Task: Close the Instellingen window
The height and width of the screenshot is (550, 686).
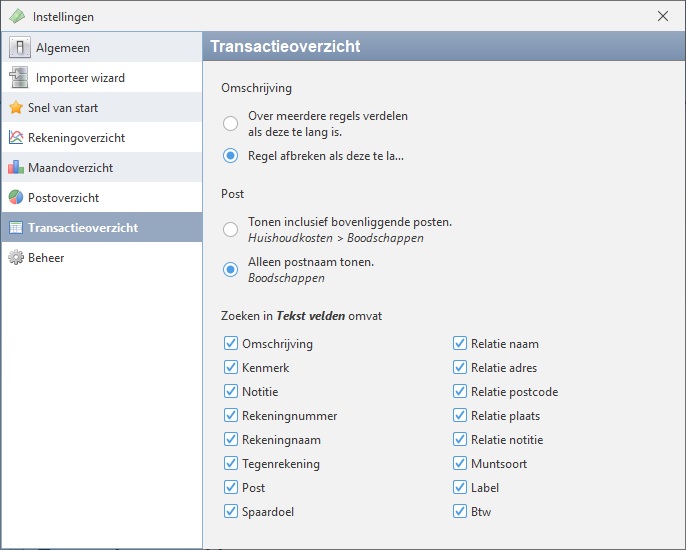Action: (x=663, y=16)
